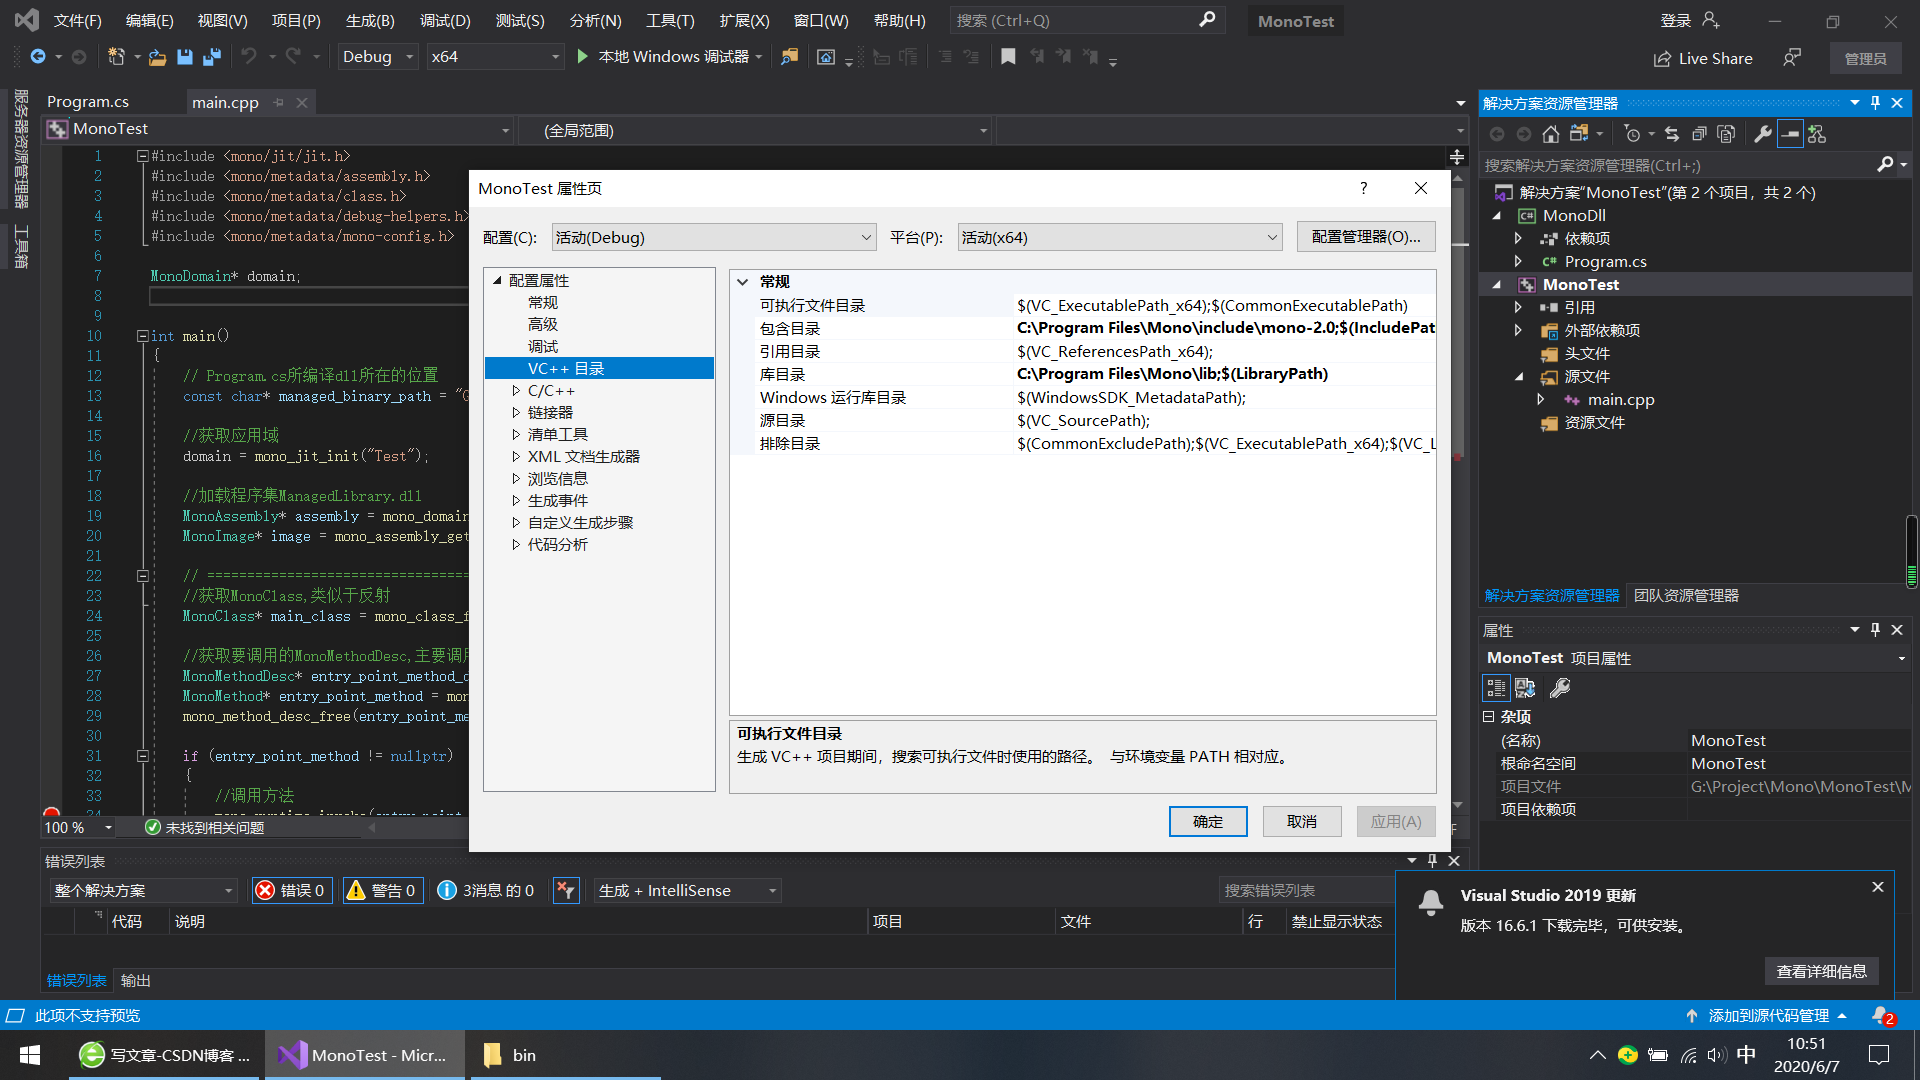This screenshot has width=1920, height=1080.
Task: Open the configuration combo box showing 活动(Debug)
Action: (x=714, y=237)
